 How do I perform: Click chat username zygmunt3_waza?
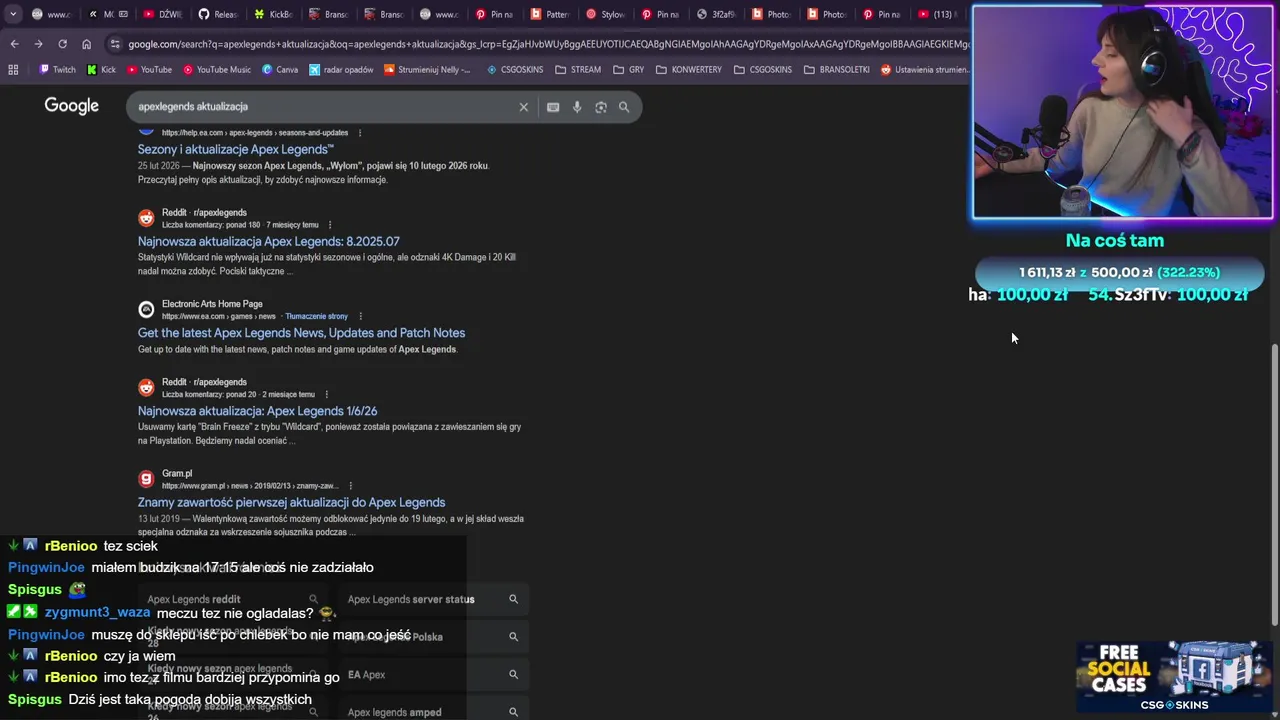coord(97,613)
